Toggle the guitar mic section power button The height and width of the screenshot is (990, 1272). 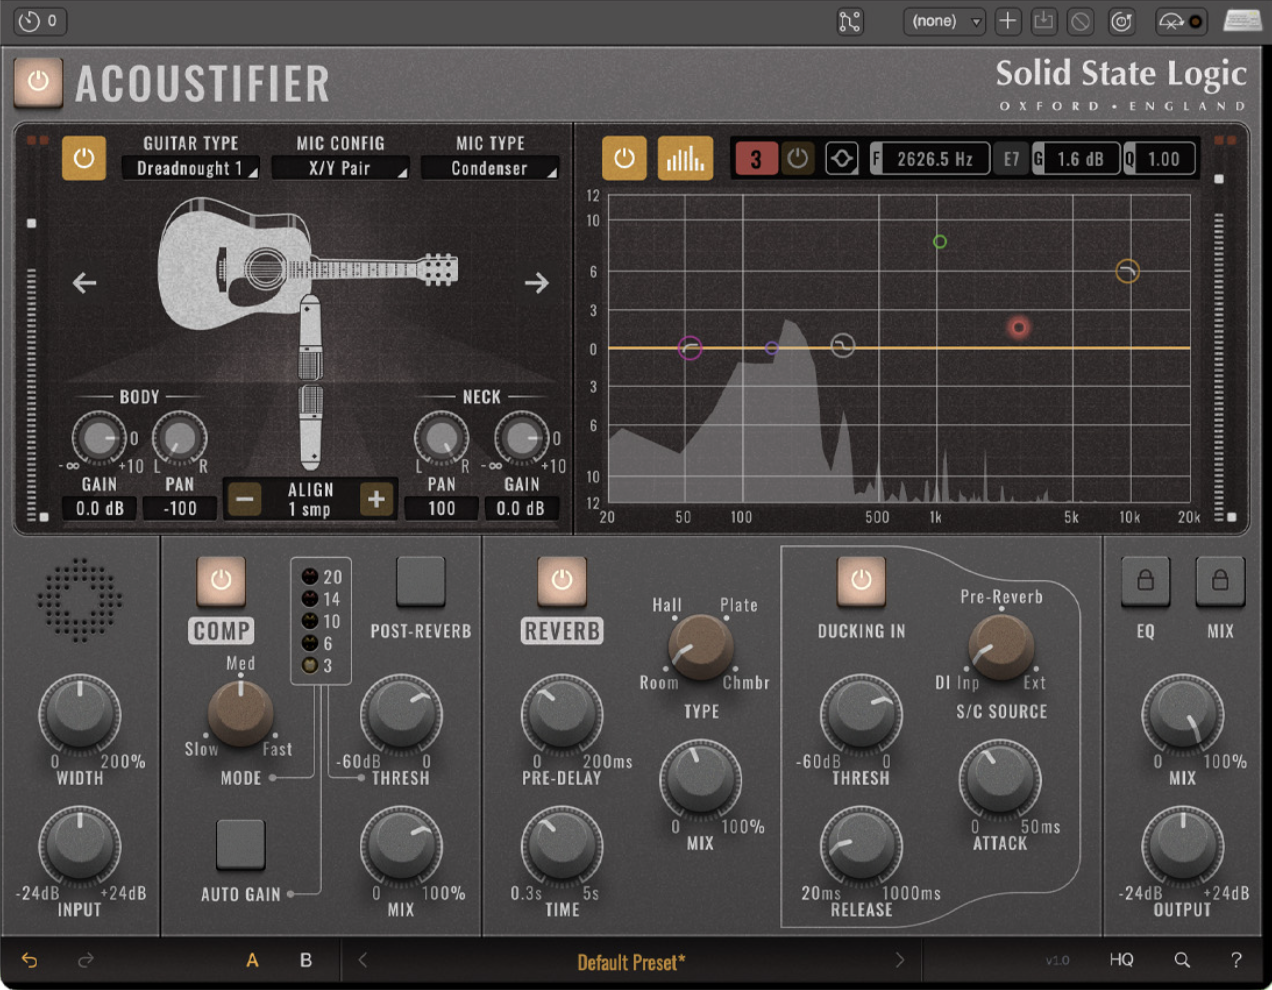pyautogui.click(x=84, y=158)
